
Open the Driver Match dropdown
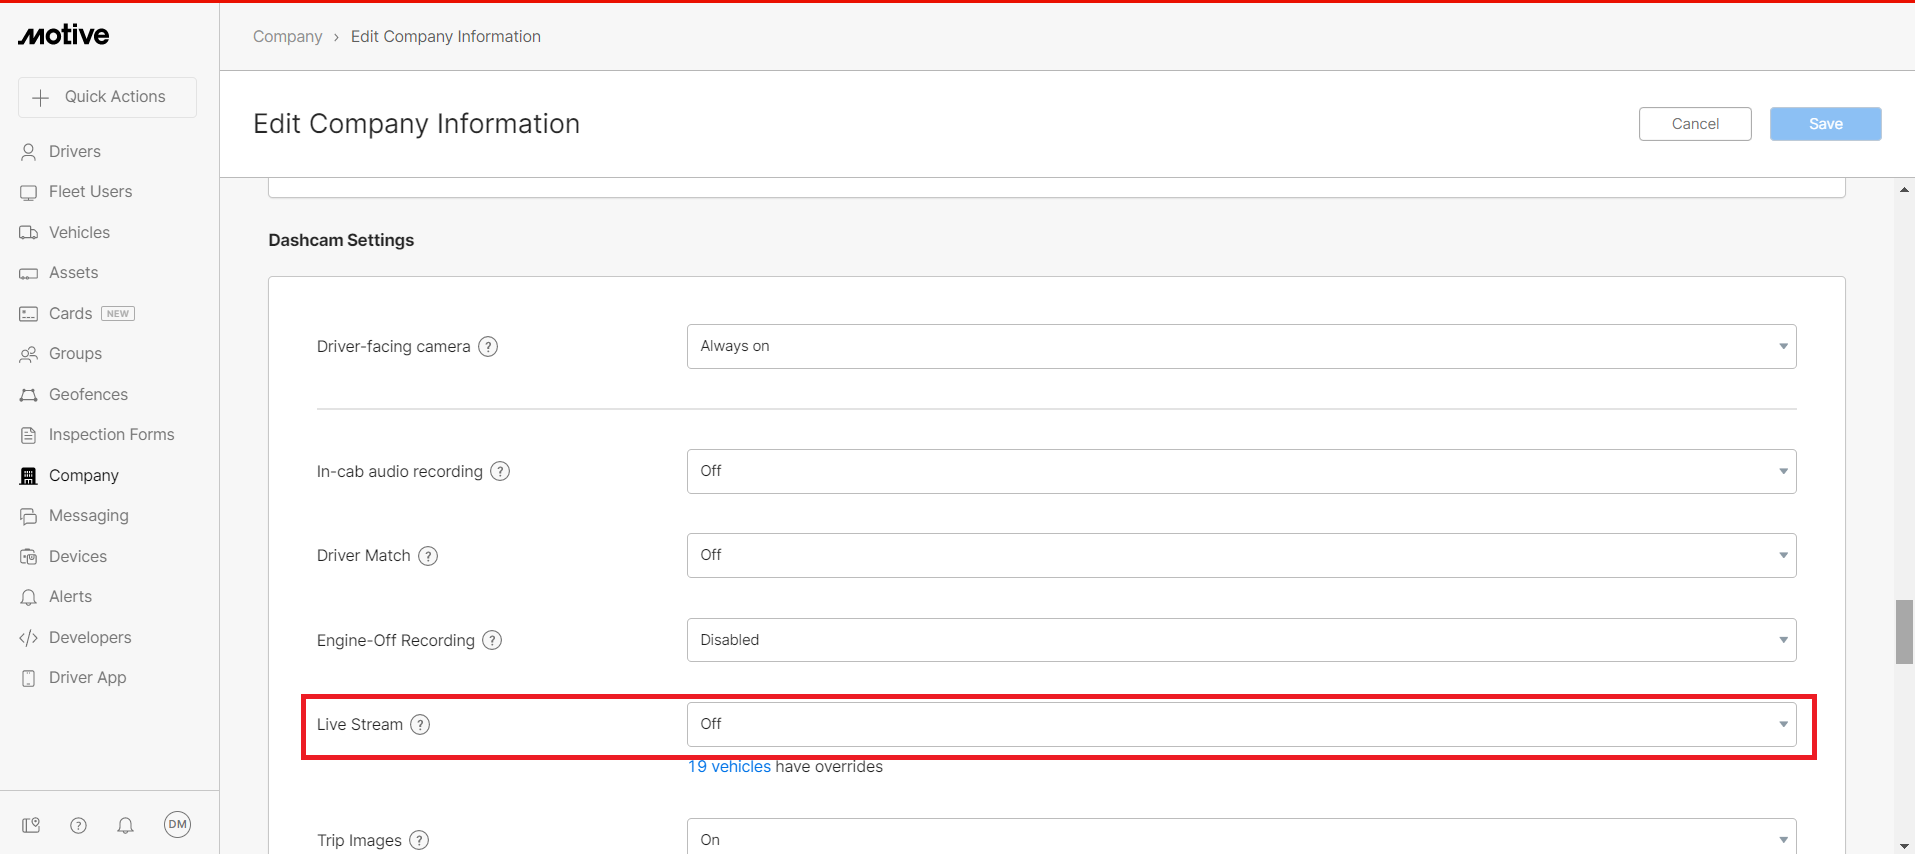tap(1241, 555)
